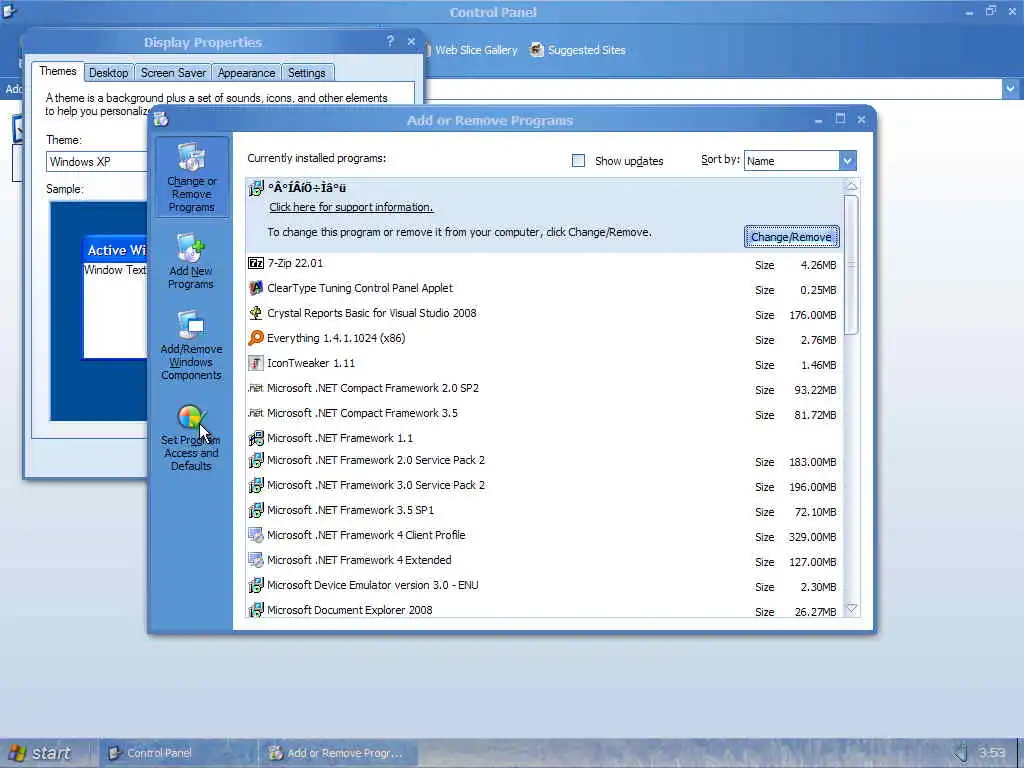Open Add/Remove Windows Components sidebar icon
1024x768 pixels.
pyautogui.click(x=191, y=325)
